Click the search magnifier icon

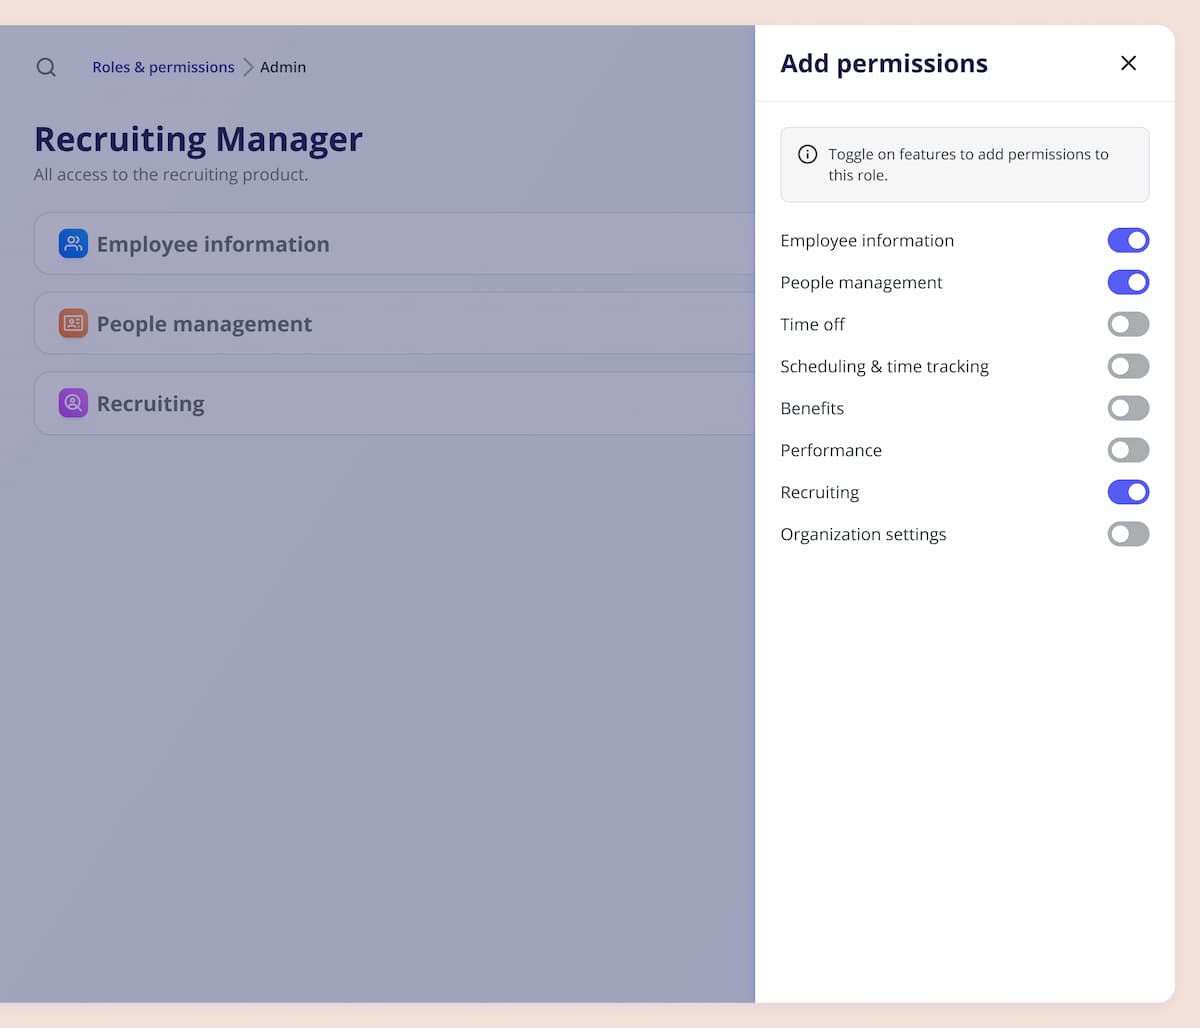pyautogui.click(x=46, y=67)
